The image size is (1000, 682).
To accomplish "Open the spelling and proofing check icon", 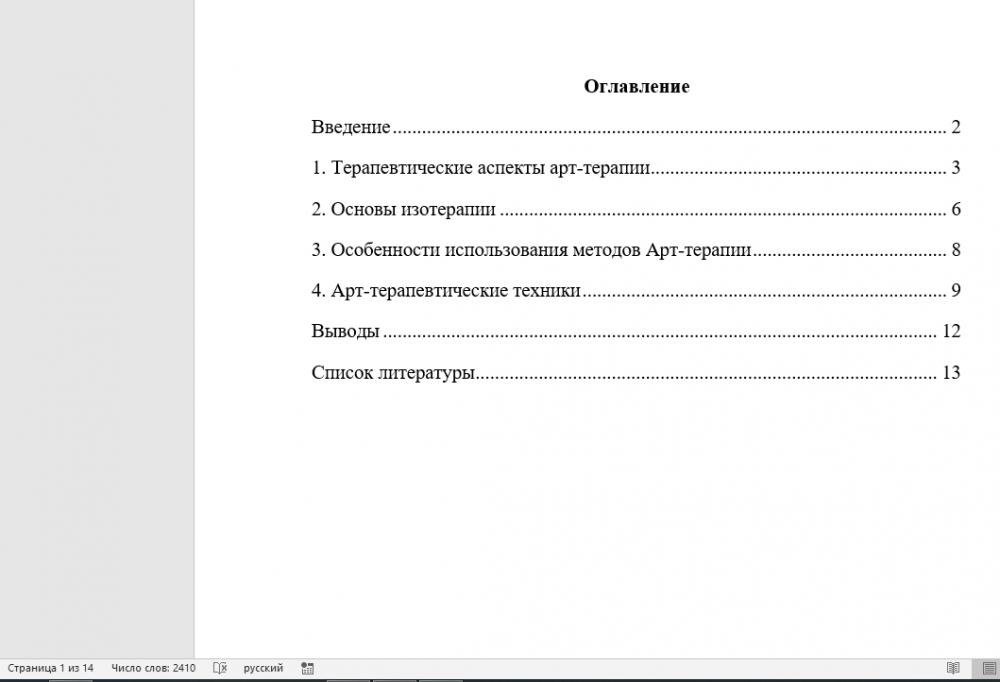I will (219, 668).
